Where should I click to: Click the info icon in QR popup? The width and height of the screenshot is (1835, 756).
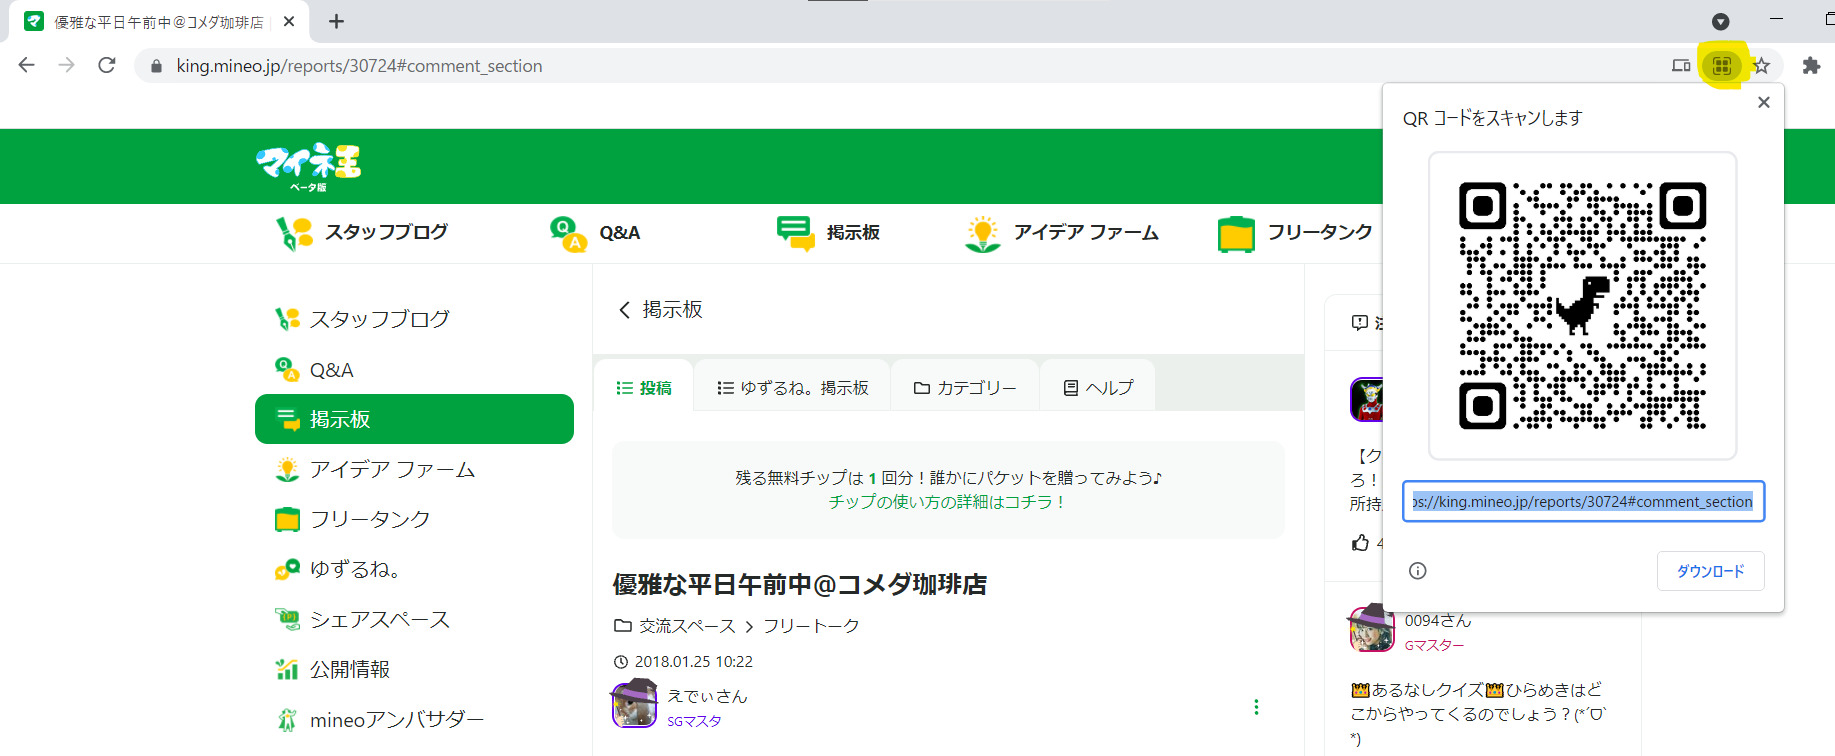pos(1417,571)
